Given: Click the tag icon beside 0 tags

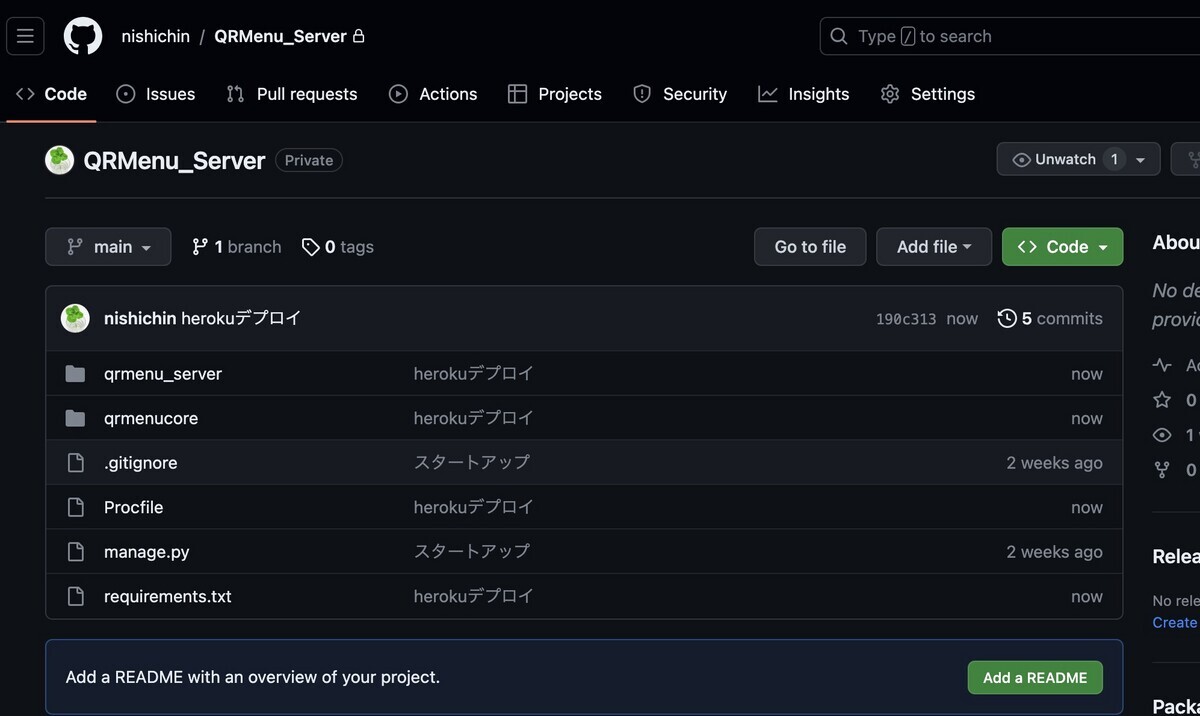Looking at the screenshot, I should tap(311, 247).
